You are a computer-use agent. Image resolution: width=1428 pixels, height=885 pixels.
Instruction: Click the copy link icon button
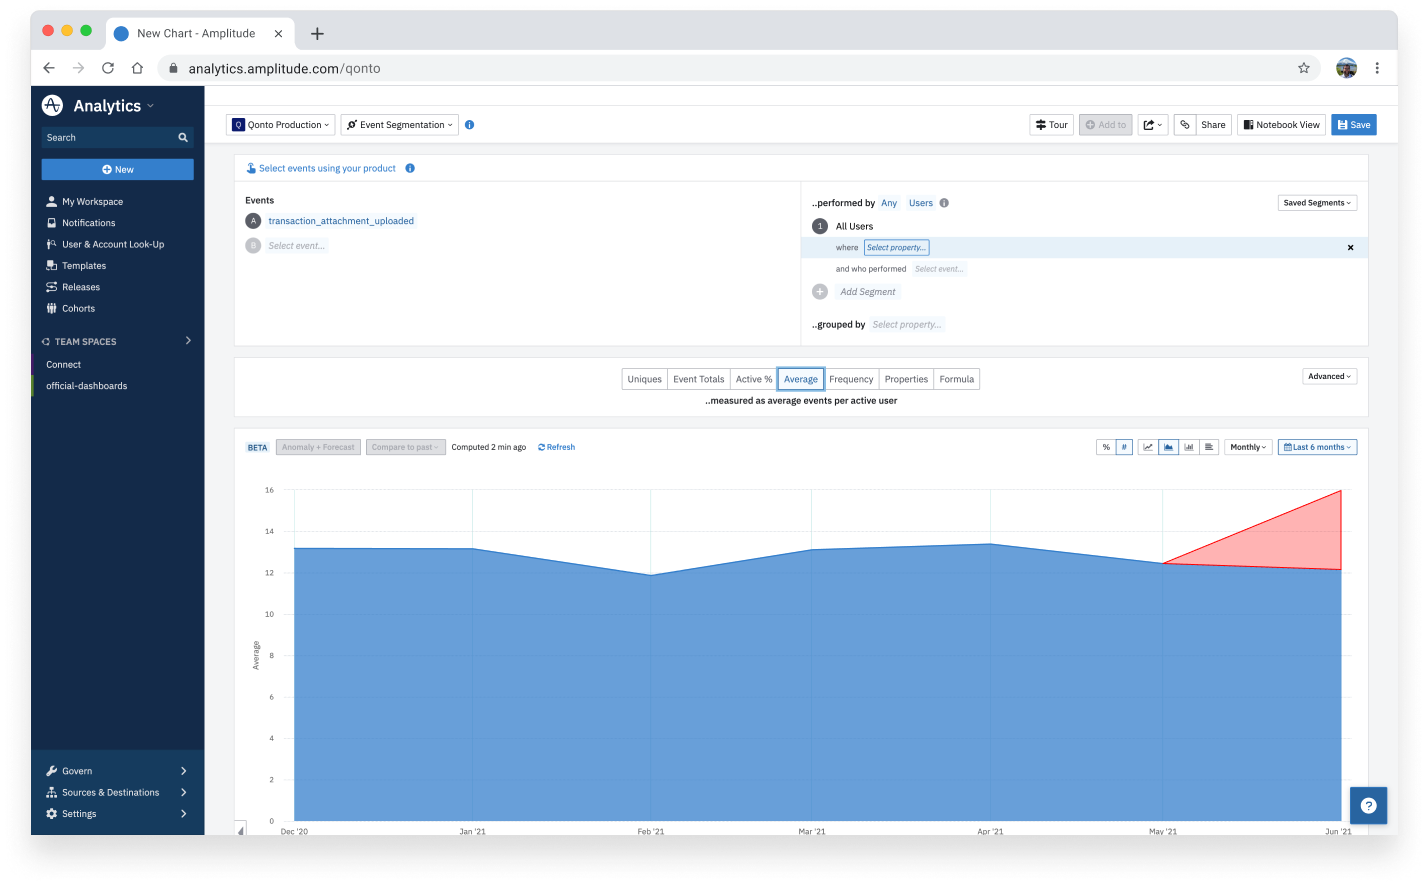click(1185, 125)
